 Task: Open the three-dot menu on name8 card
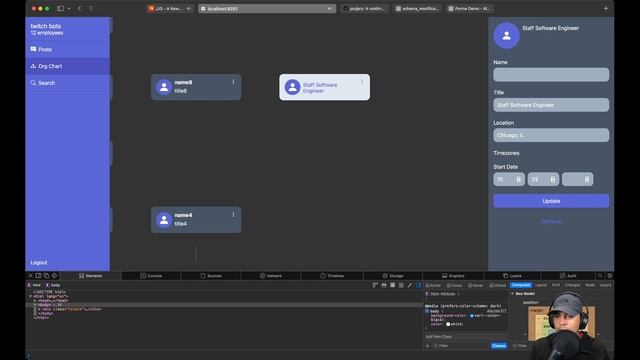tap(233, 82)
